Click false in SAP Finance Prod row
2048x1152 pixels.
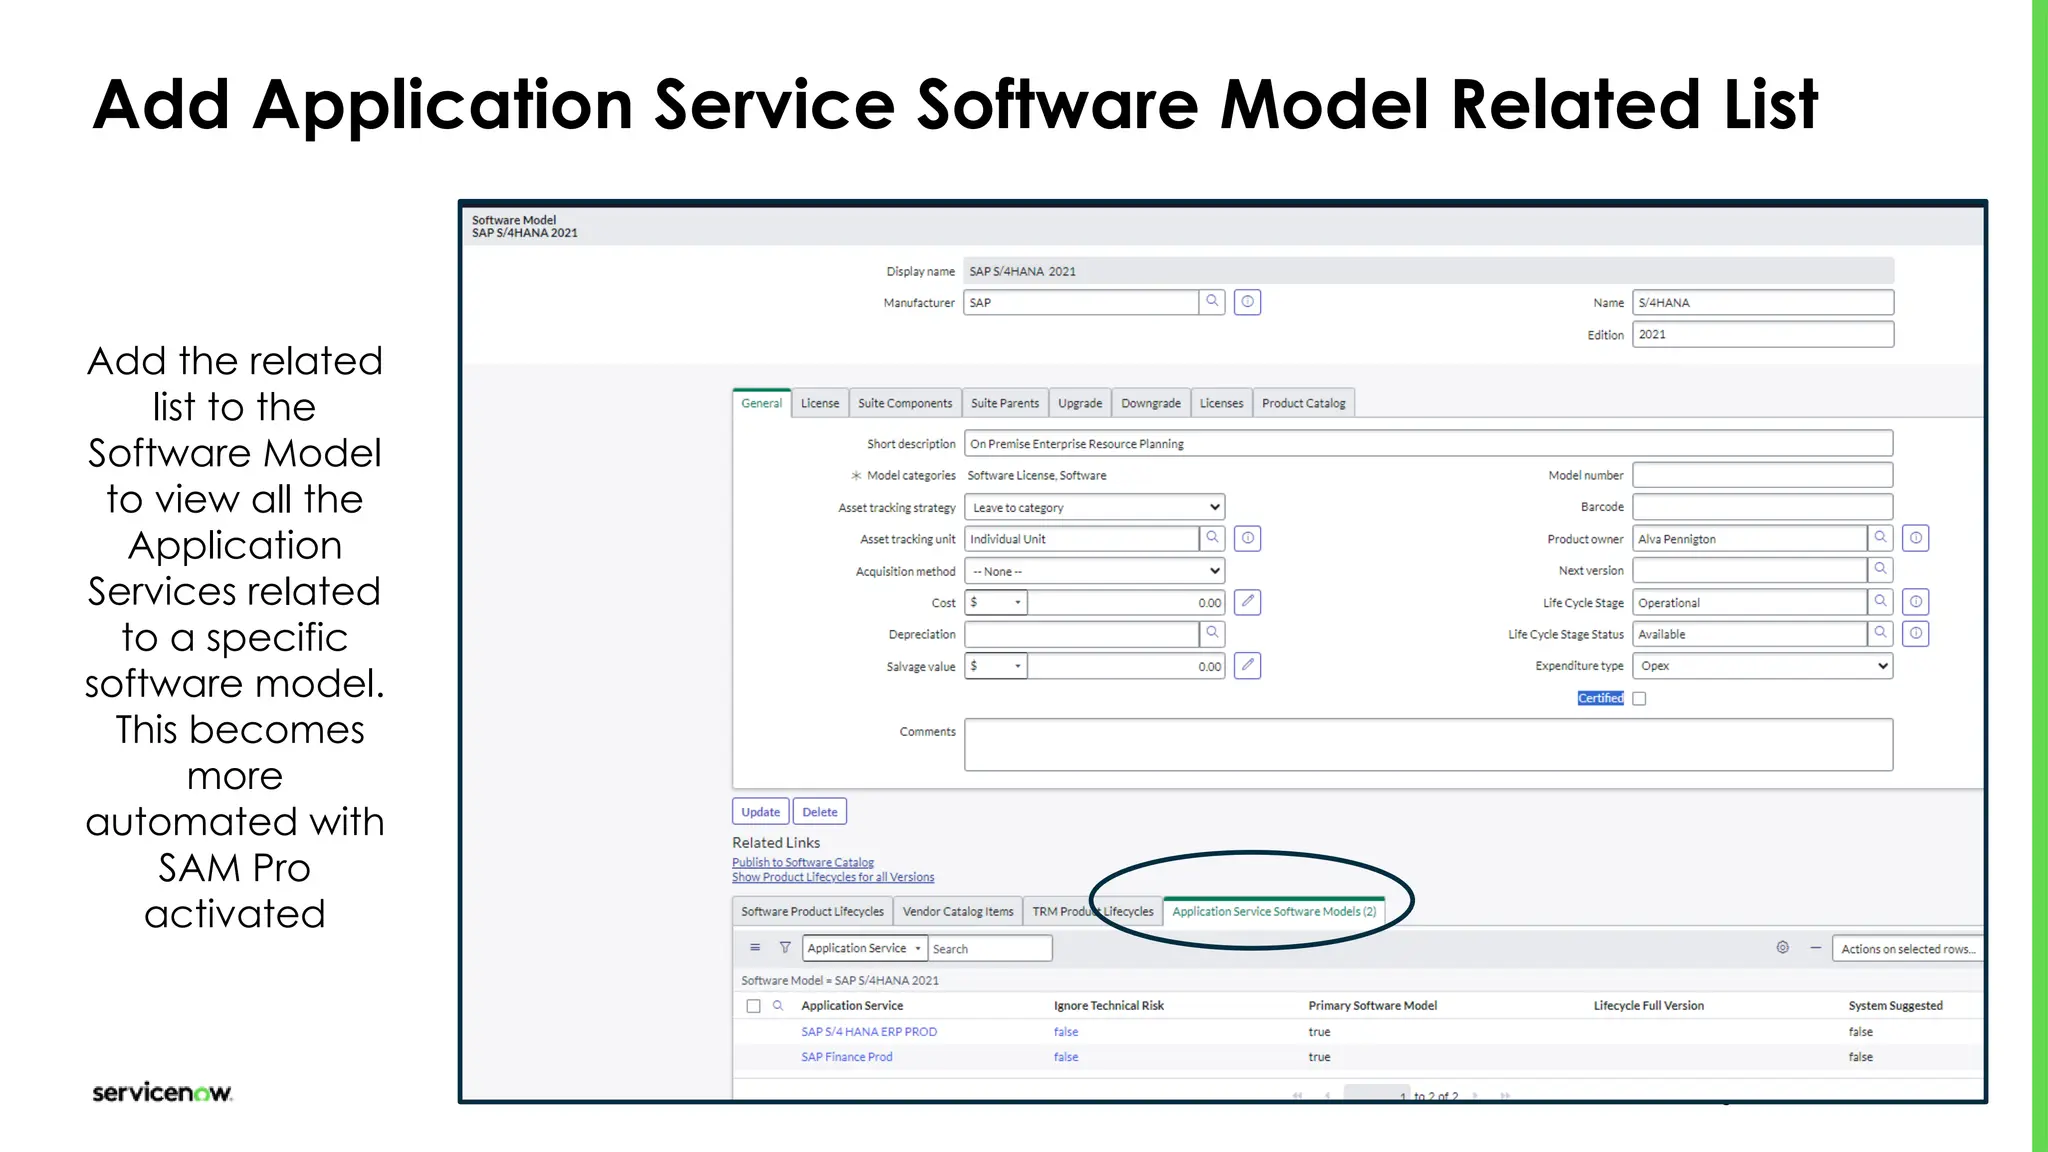(x=1066, y=1056)
